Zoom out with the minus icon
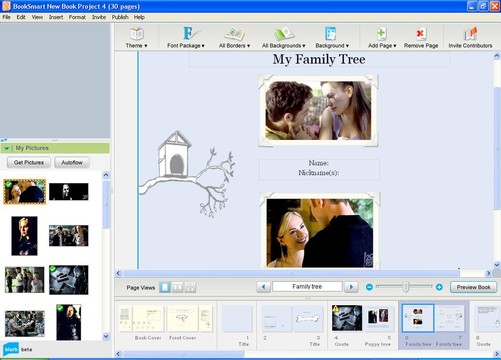 pyautogui.click(x=369, y=287)
